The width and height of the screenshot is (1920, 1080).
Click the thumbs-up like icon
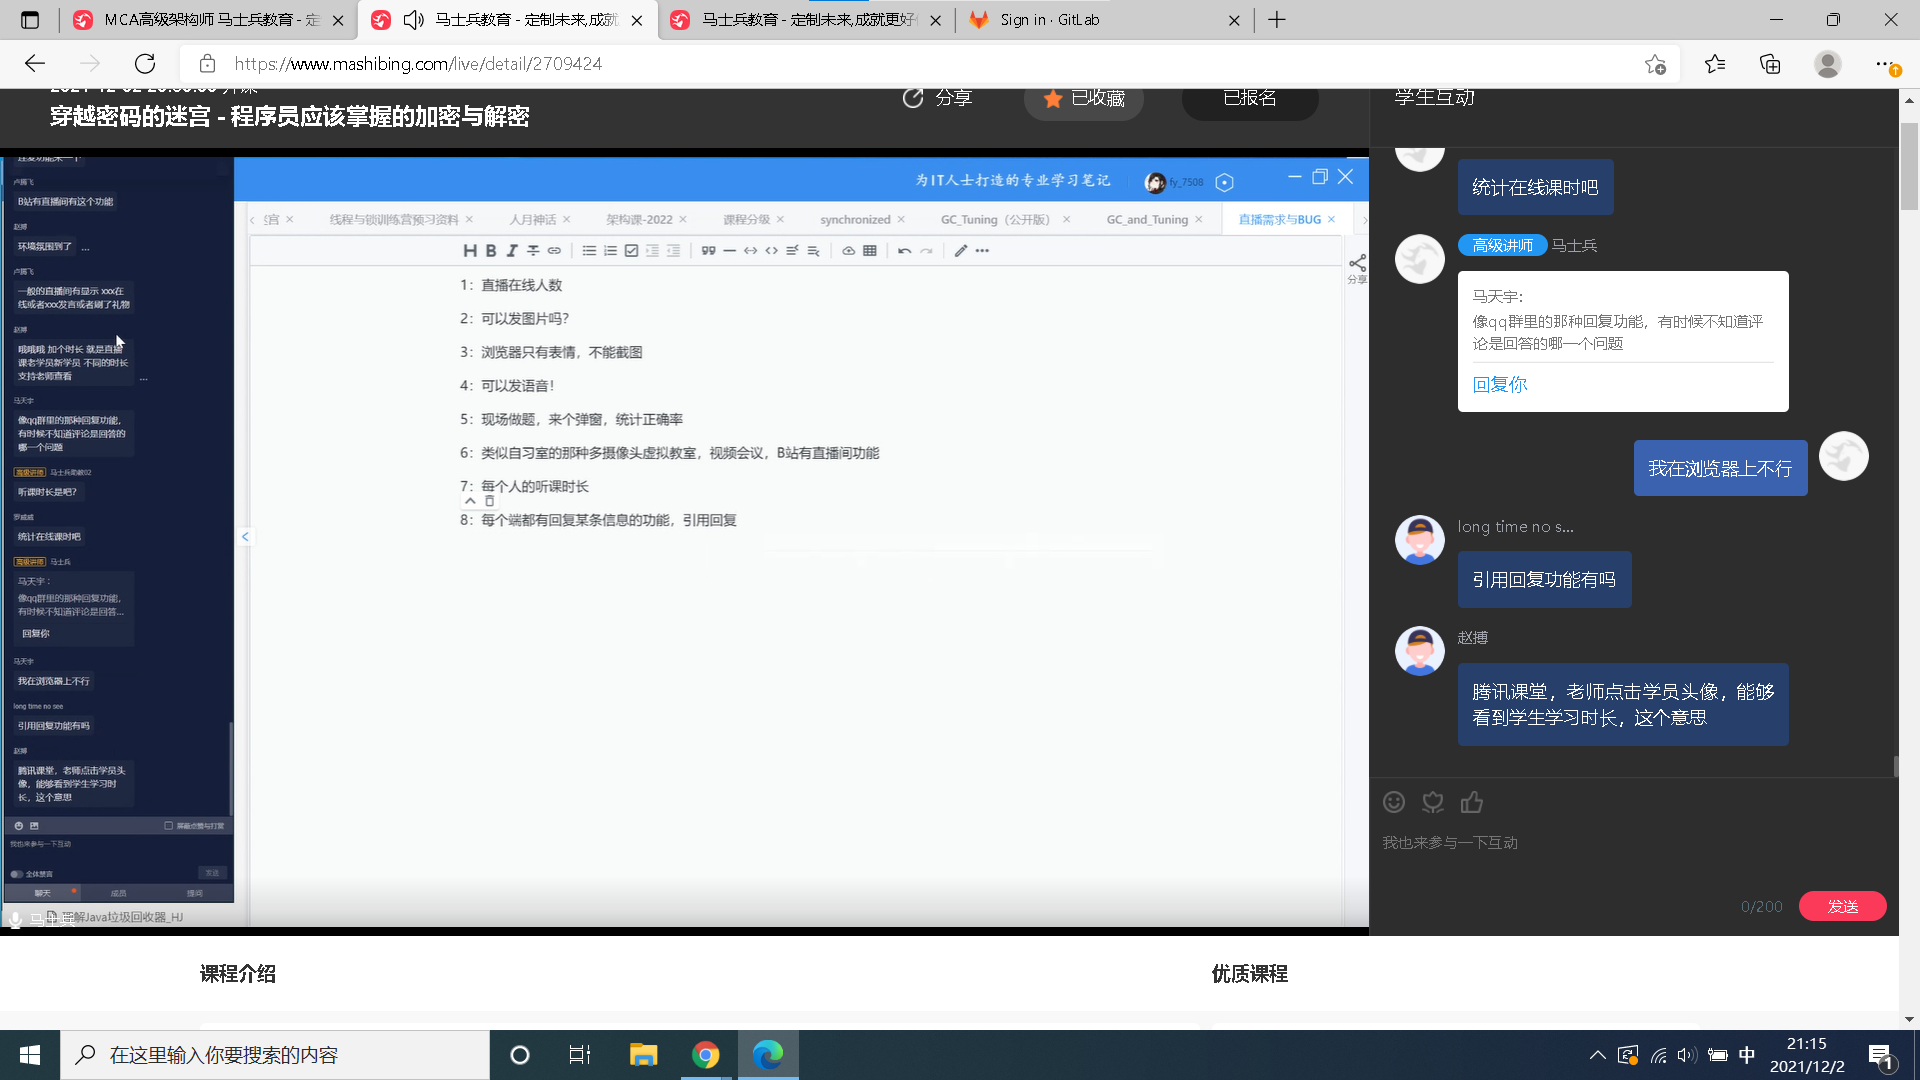coord(1471,802)
